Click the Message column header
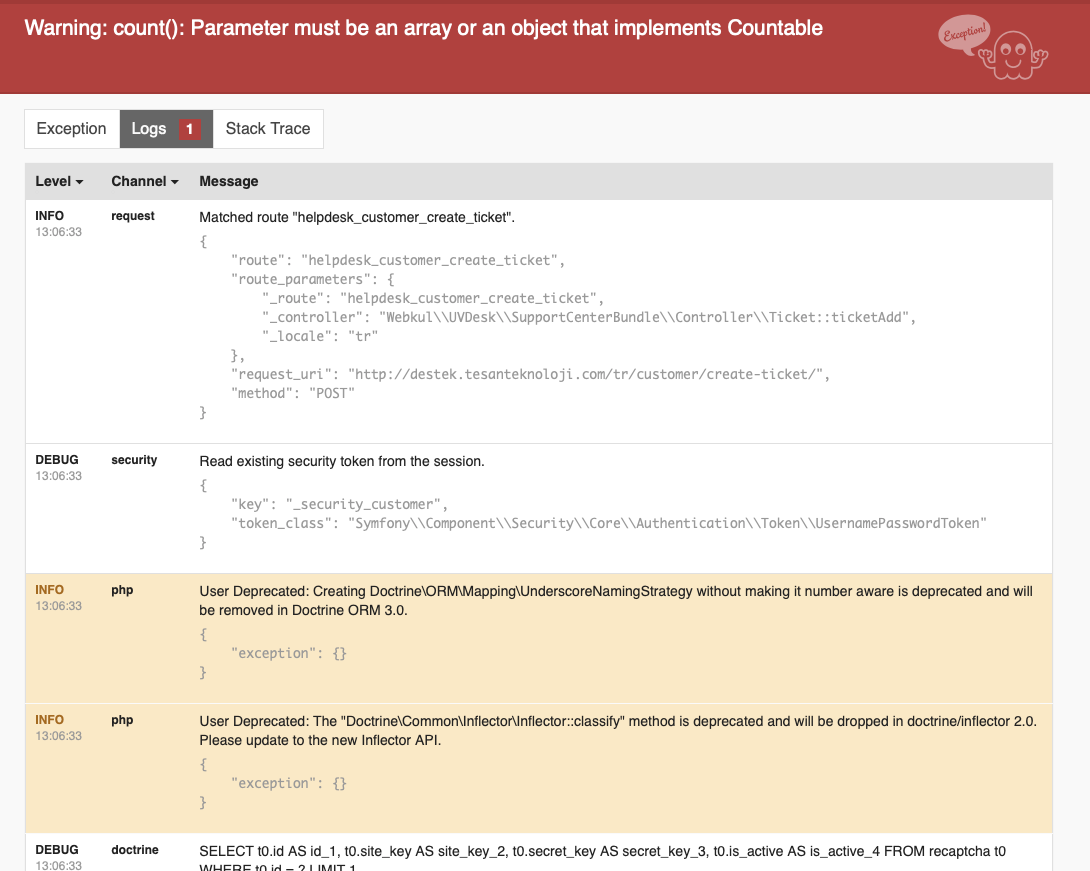This screenshot has width=1090, height=871. pyautogui.click(x=229, y=181)
